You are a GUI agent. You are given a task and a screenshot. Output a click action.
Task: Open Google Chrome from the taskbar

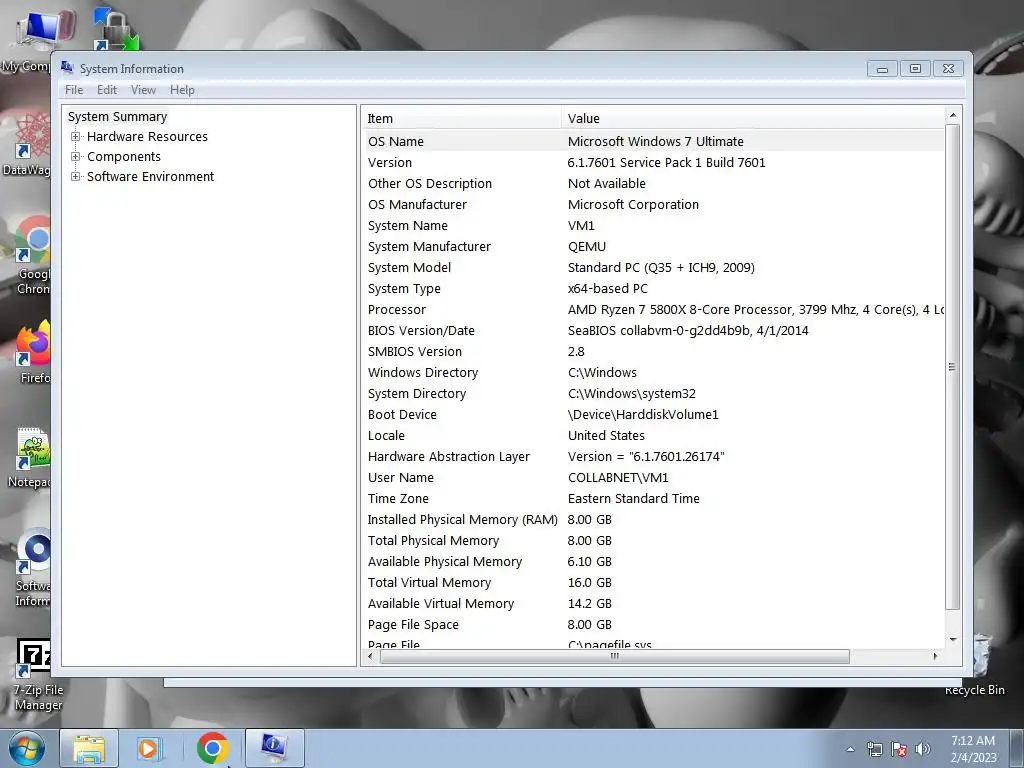[x=212, y=748]
